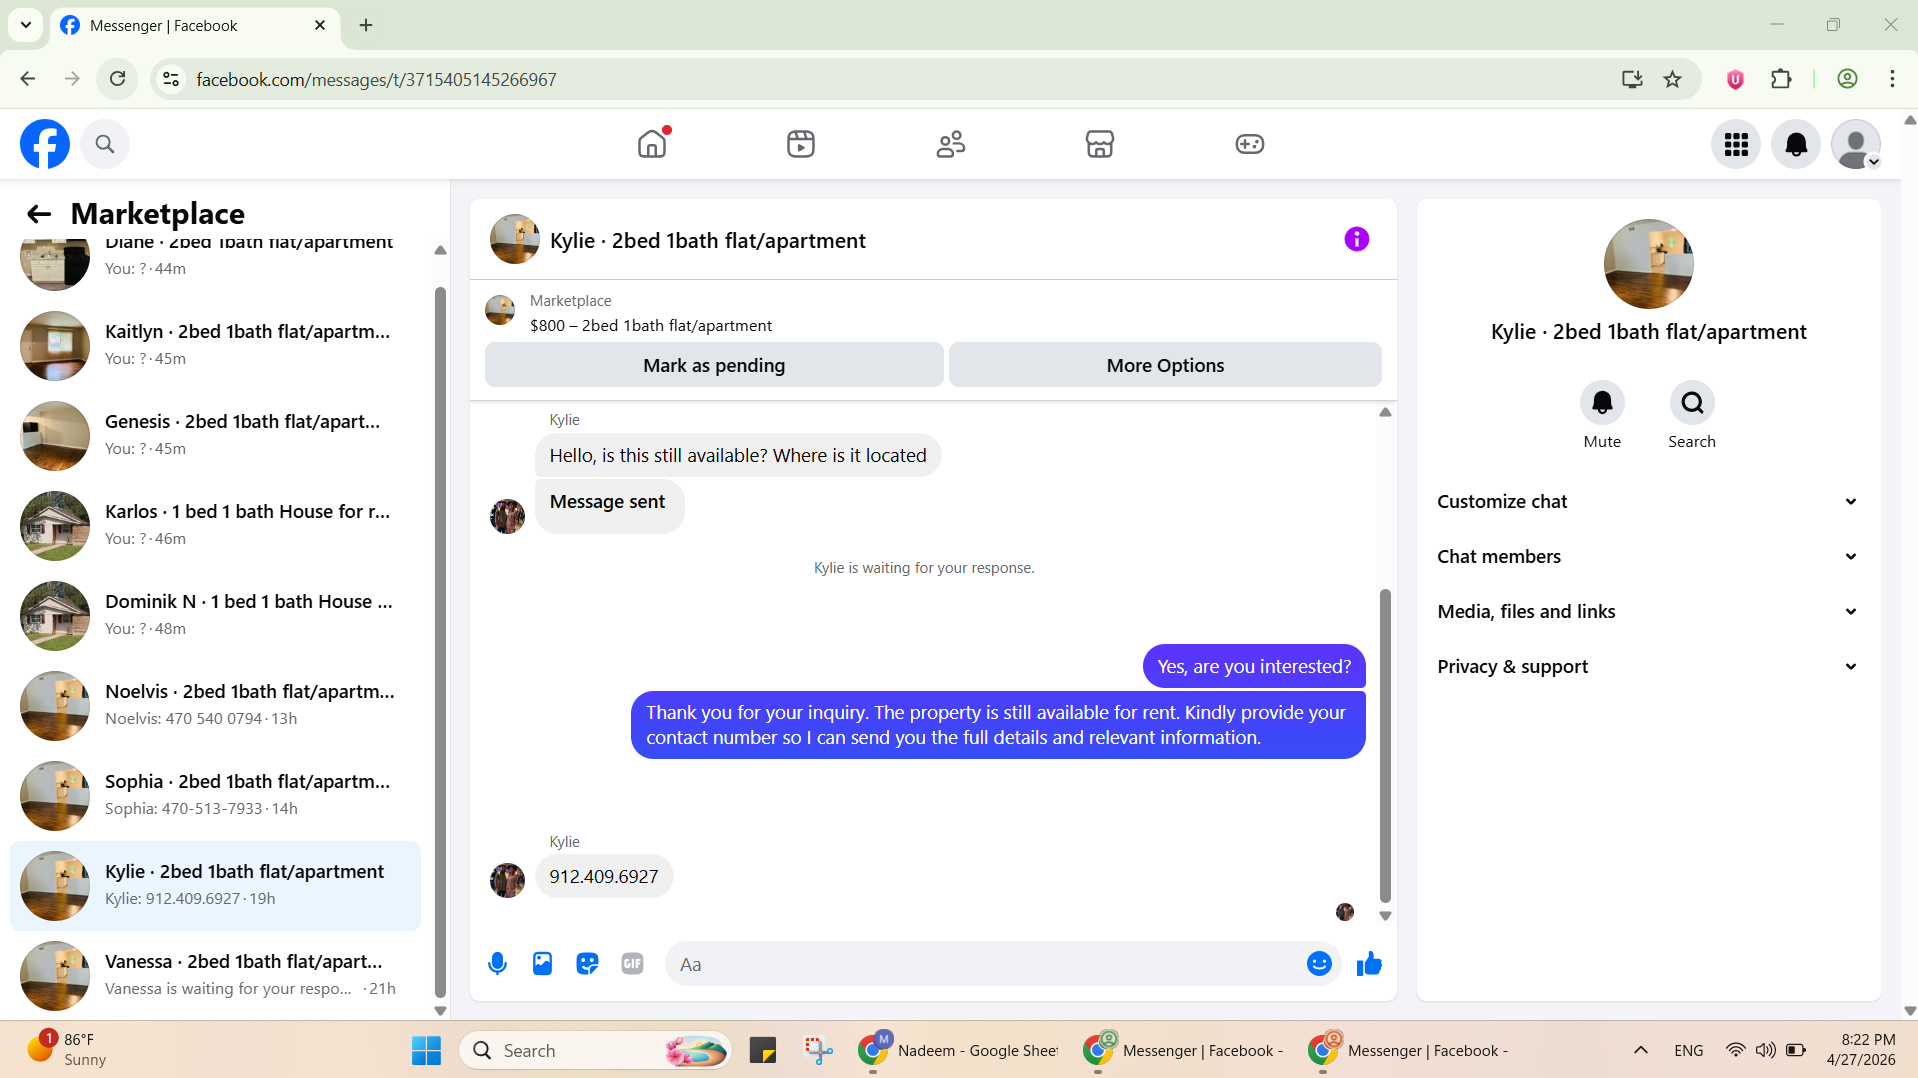Open the Marketplace storefront icon
This screenshot has height=1078, width=1918.
coord(1100,144)
